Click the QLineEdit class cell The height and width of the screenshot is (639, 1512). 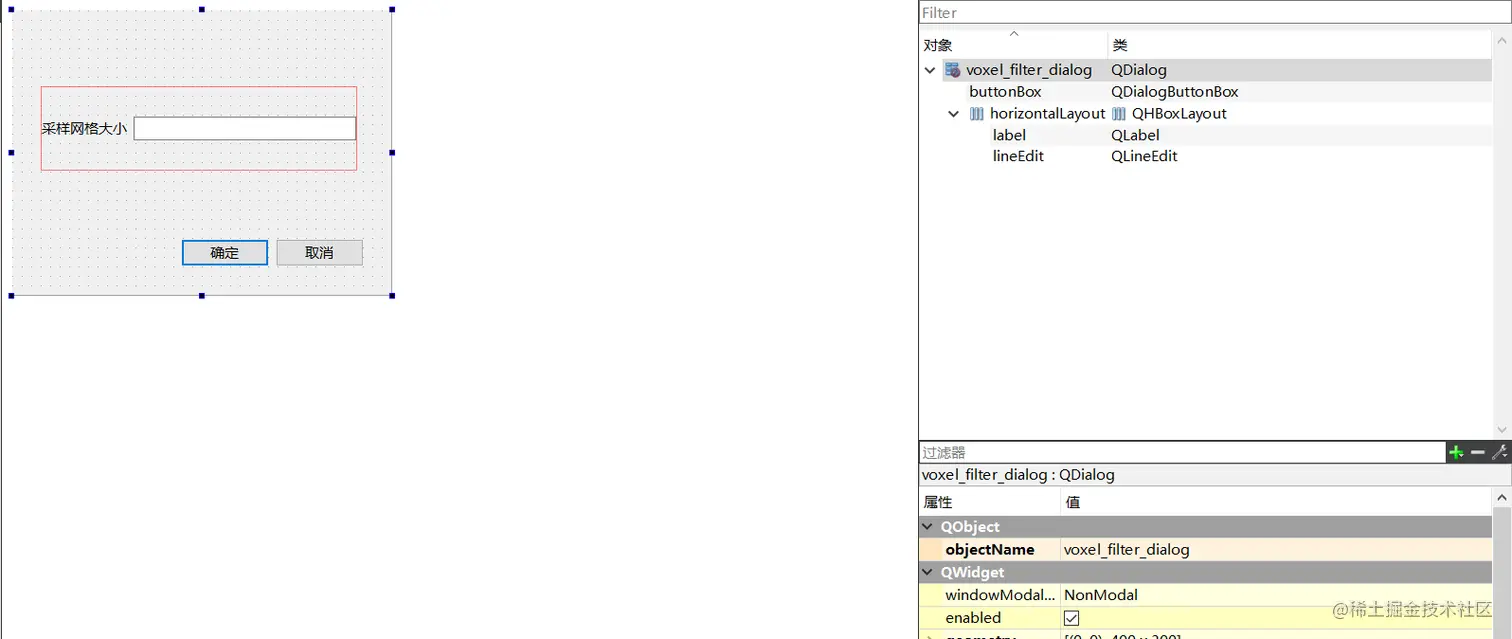click(1144, 156)
